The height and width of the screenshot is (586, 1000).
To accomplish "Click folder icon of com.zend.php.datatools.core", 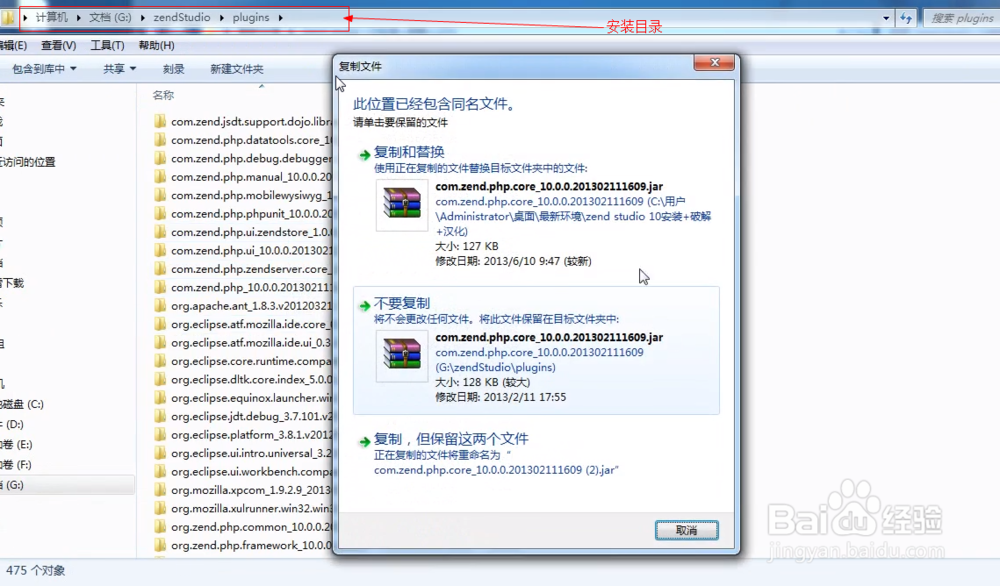I will coord(160,140).
